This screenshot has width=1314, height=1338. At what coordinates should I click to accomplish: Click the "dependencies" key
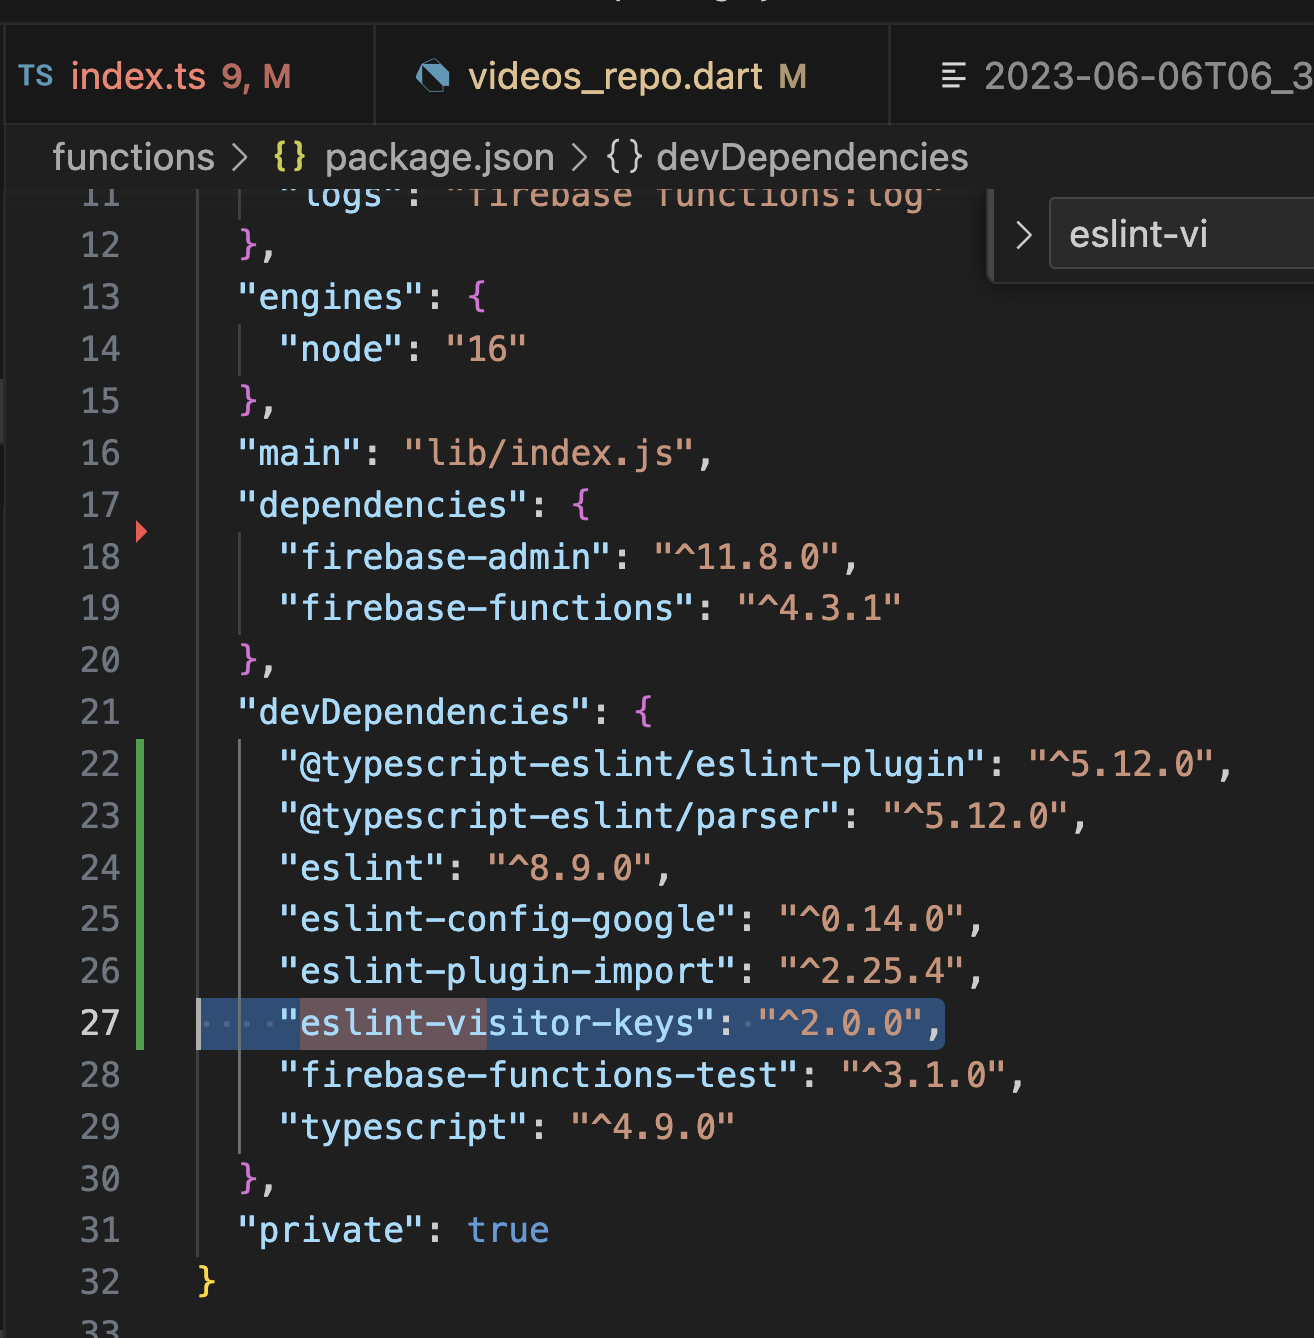click(383, 505)
